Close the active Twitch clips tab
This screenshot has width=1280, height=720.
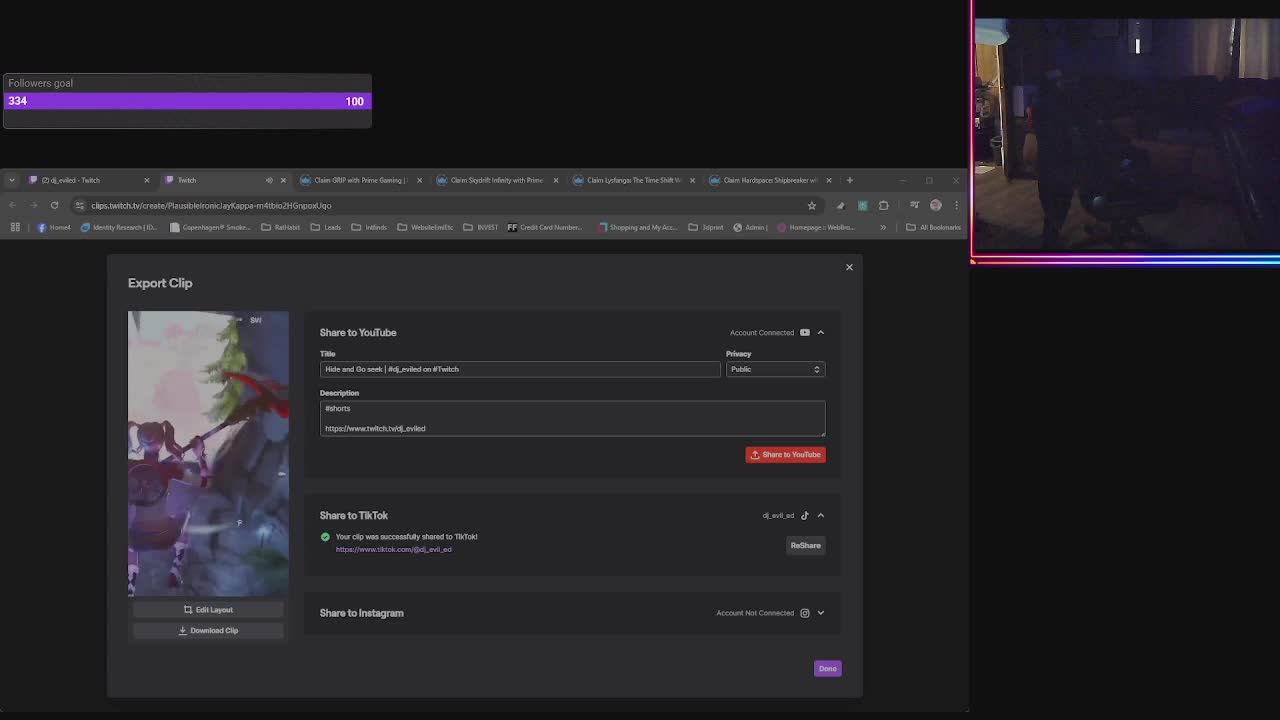pyautogui.click(x=283, y=180)
